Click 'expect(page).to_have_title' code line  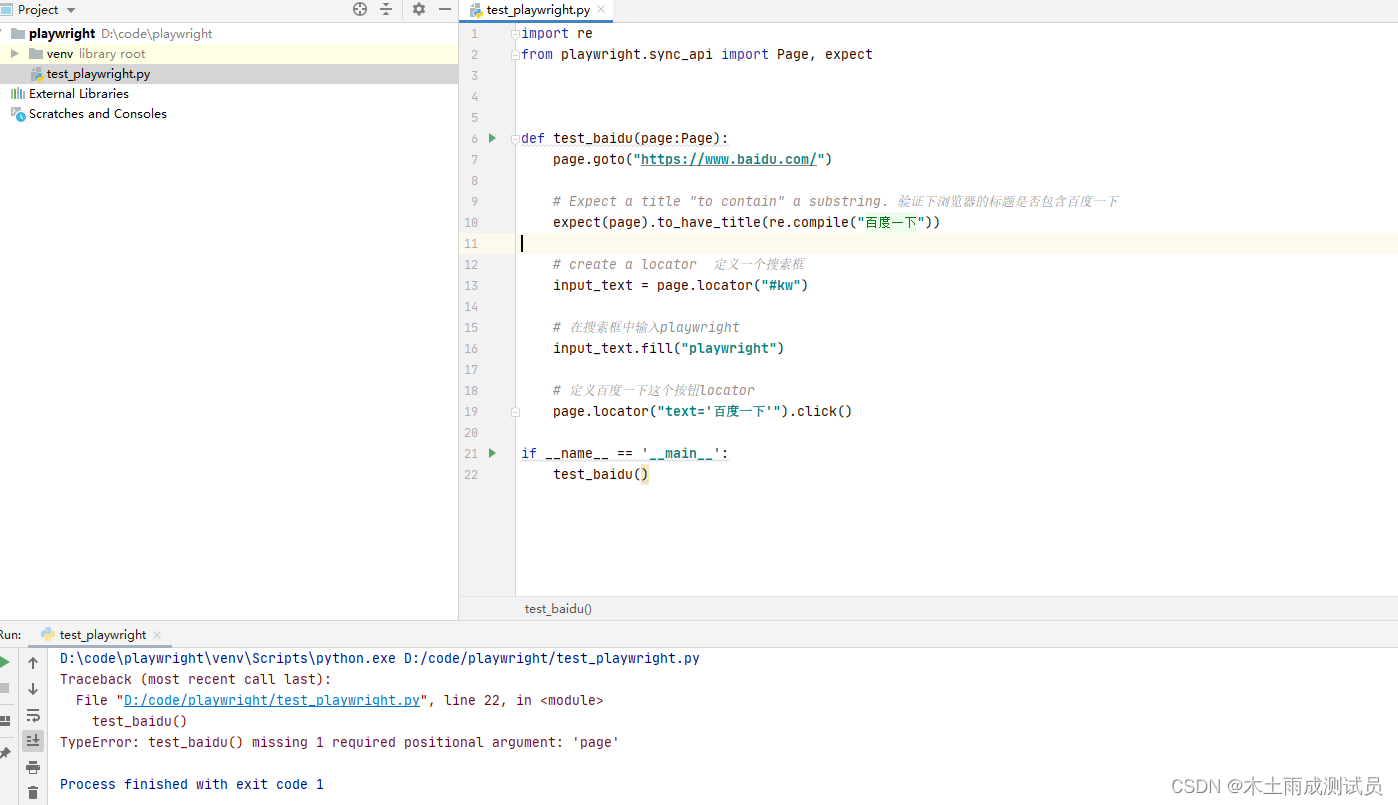tap(747, 222)
